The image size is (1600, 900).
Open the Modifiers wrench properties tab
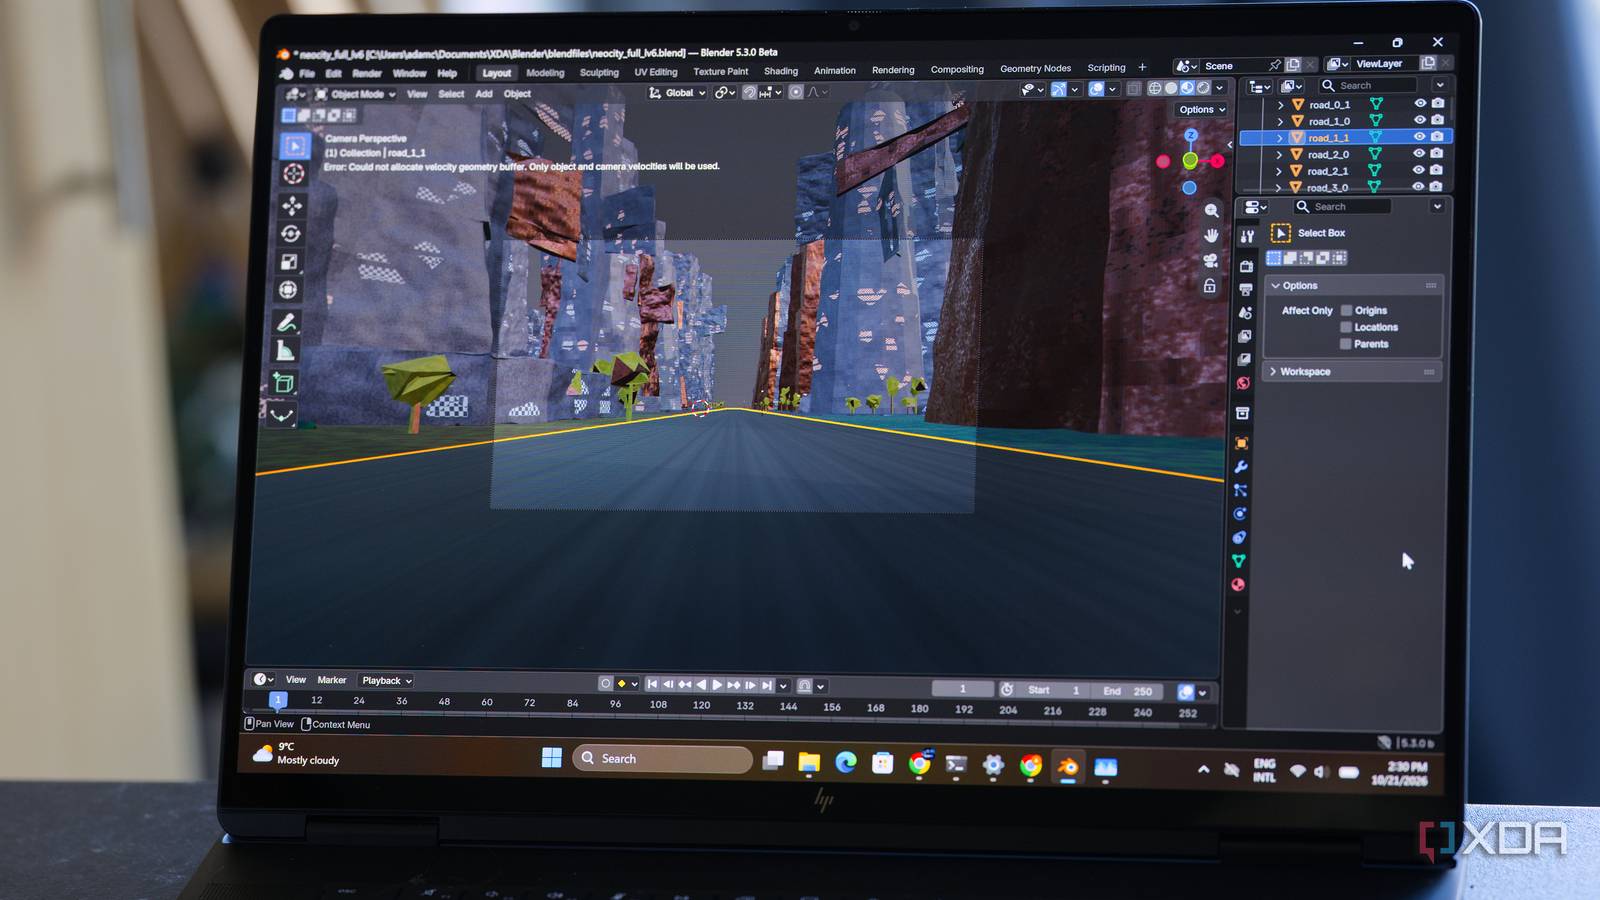[x=1241, y=467]
